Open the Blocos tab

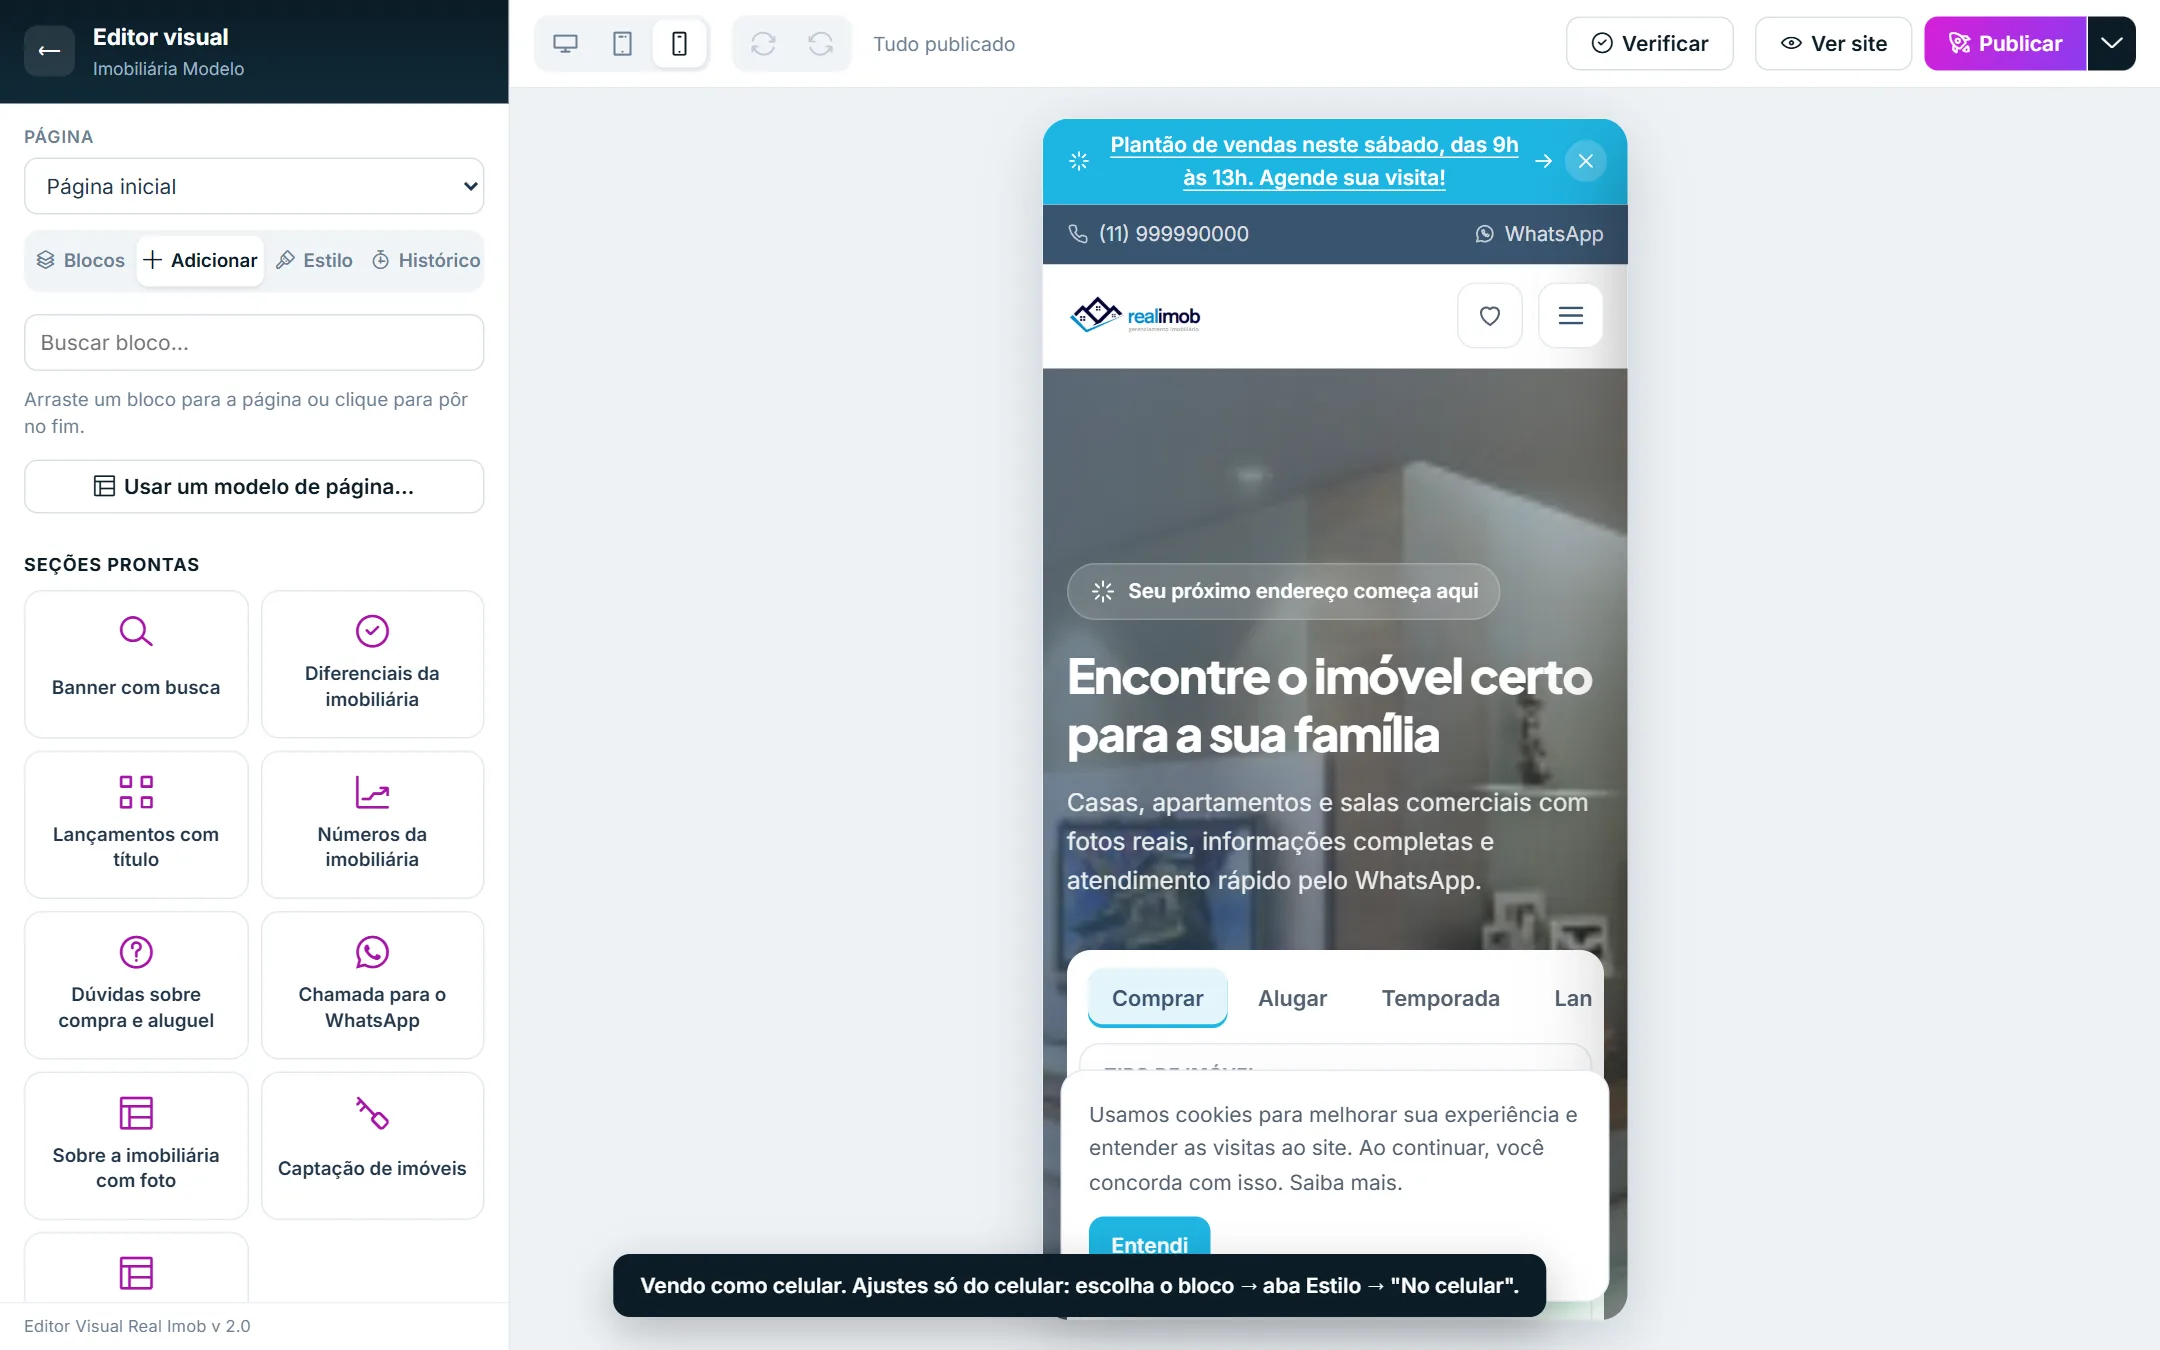pyautogui.click(x=81, y=260)
